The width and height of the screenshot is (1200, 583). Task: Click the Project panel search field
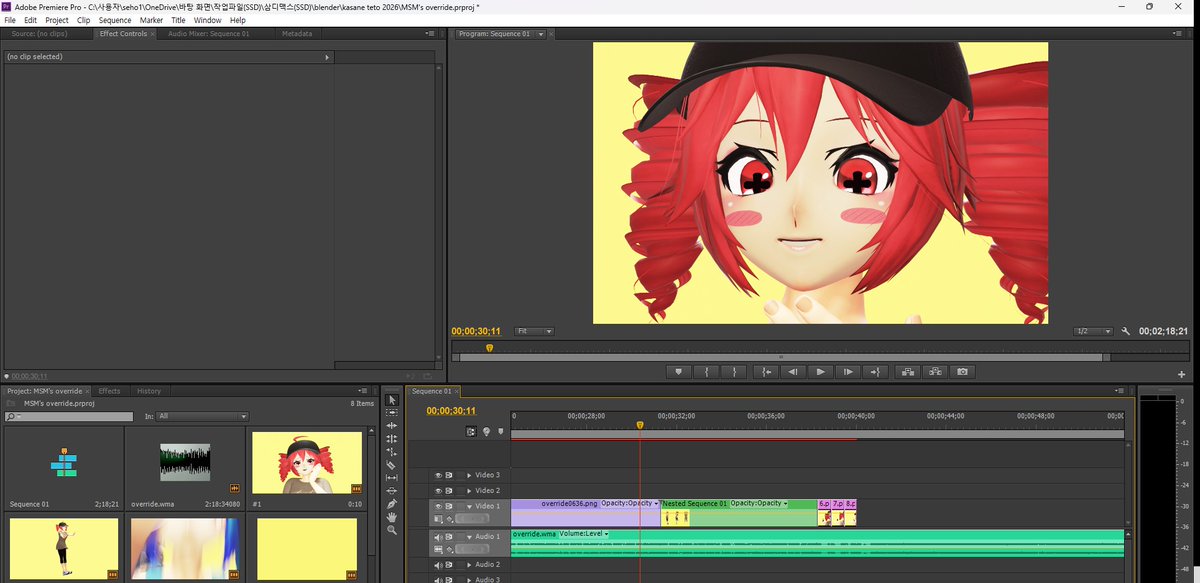tap(68, 416)
